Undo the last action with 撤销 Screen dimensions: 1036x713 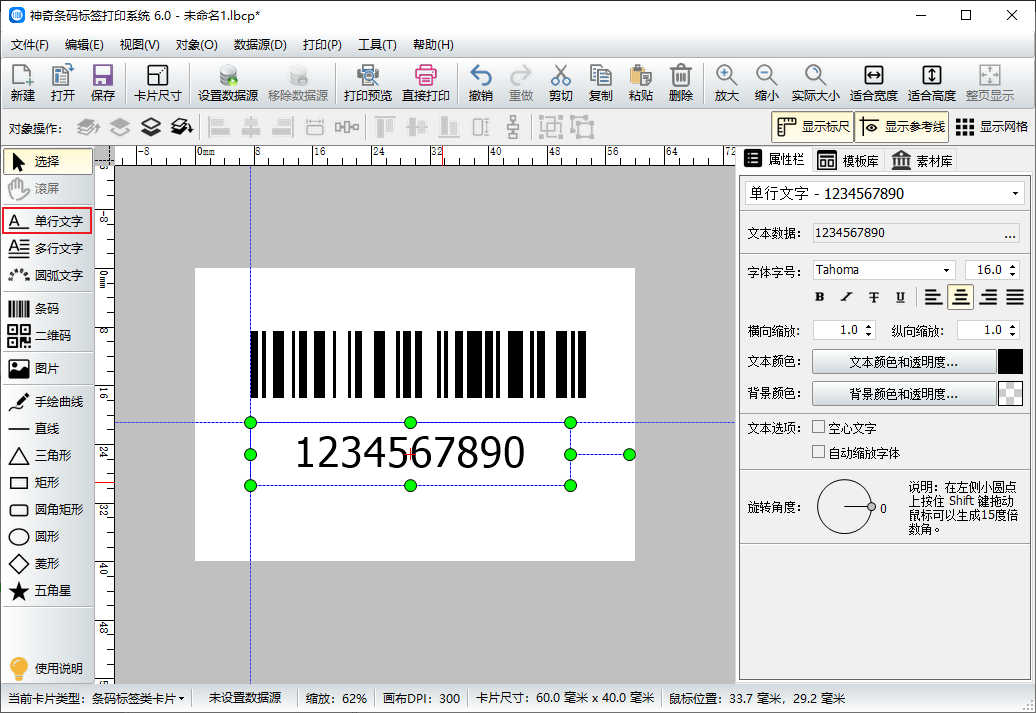point(480,83)
